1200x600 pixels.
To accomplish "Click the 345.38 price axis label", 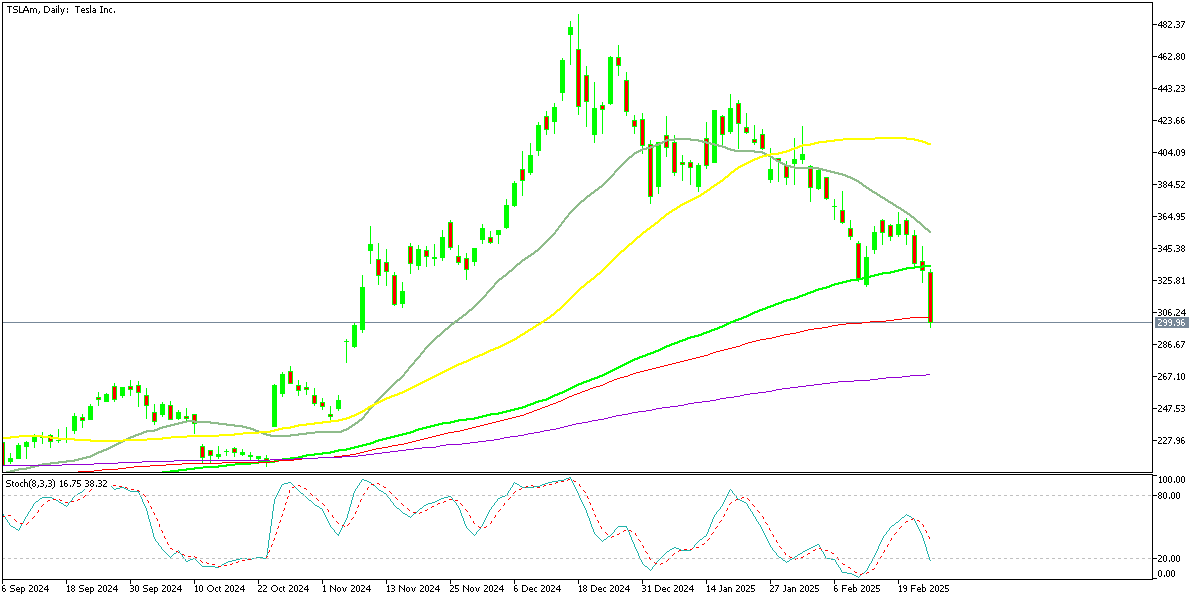I will [1170, 249].
